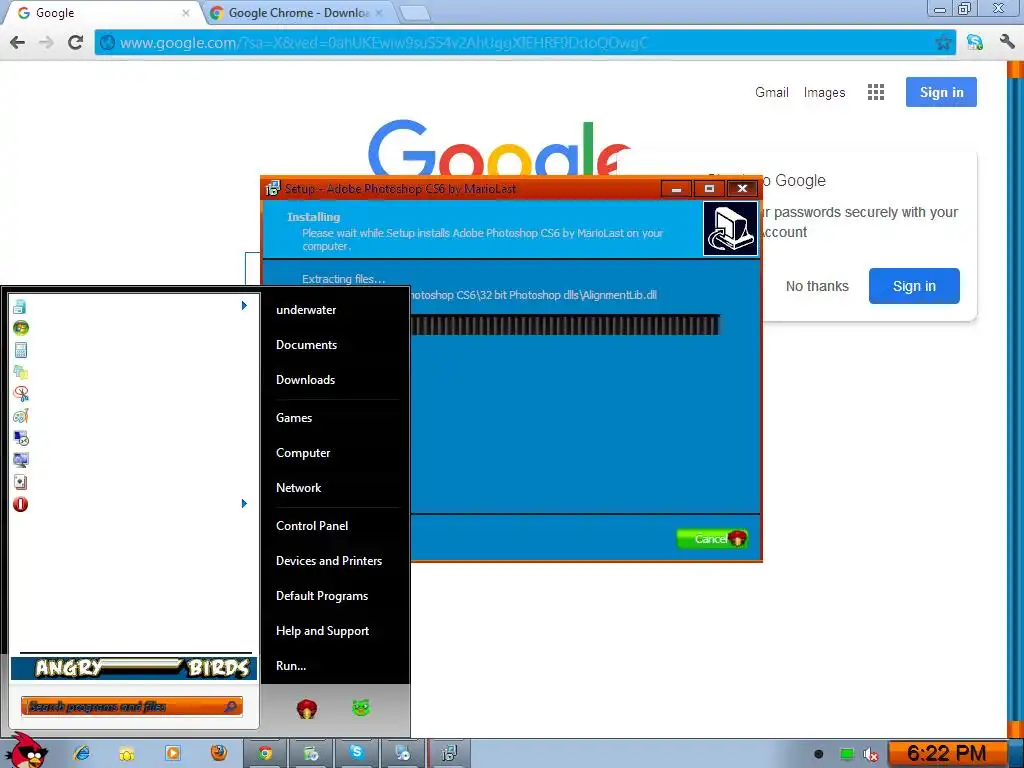
Task: Click the muted volume tray icon
Action: pos(871,754)
